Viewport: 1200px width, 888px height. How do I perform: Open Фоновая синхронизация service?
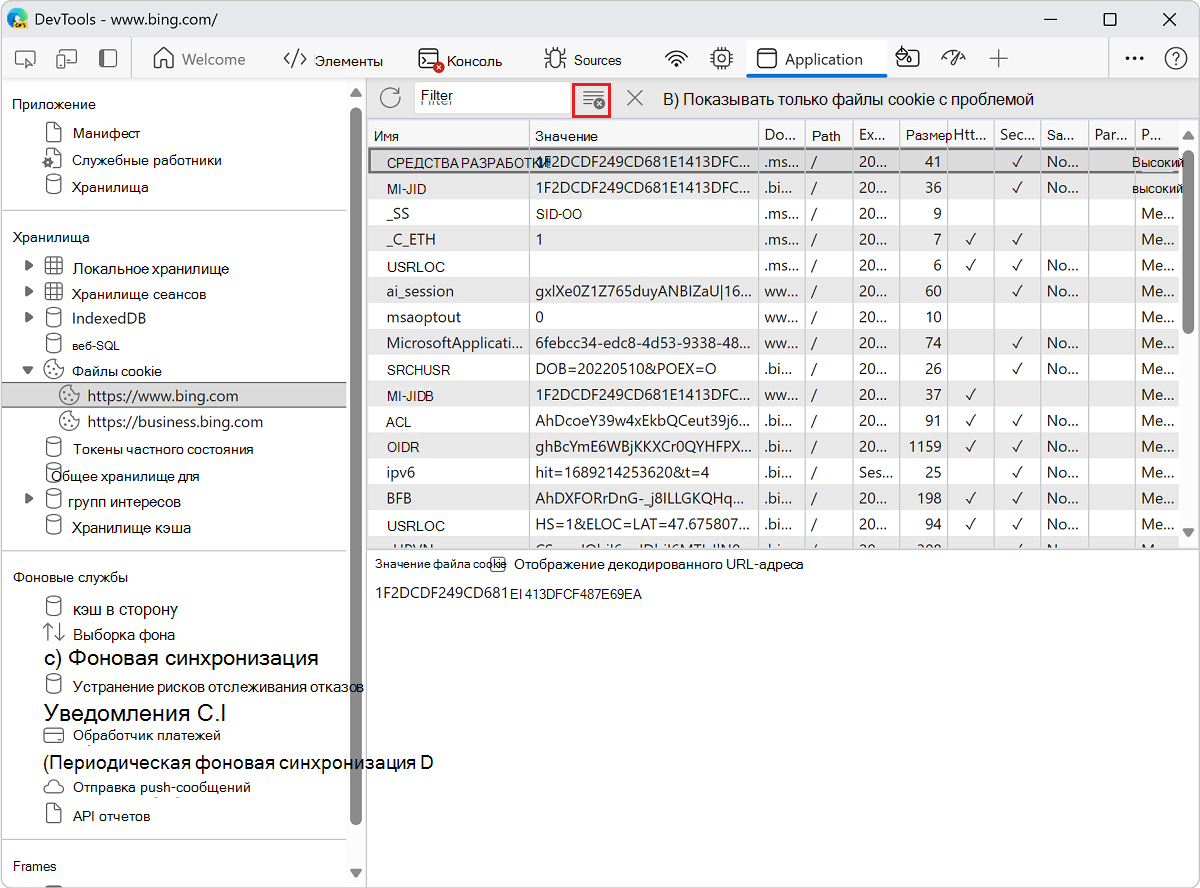[181, 658]
